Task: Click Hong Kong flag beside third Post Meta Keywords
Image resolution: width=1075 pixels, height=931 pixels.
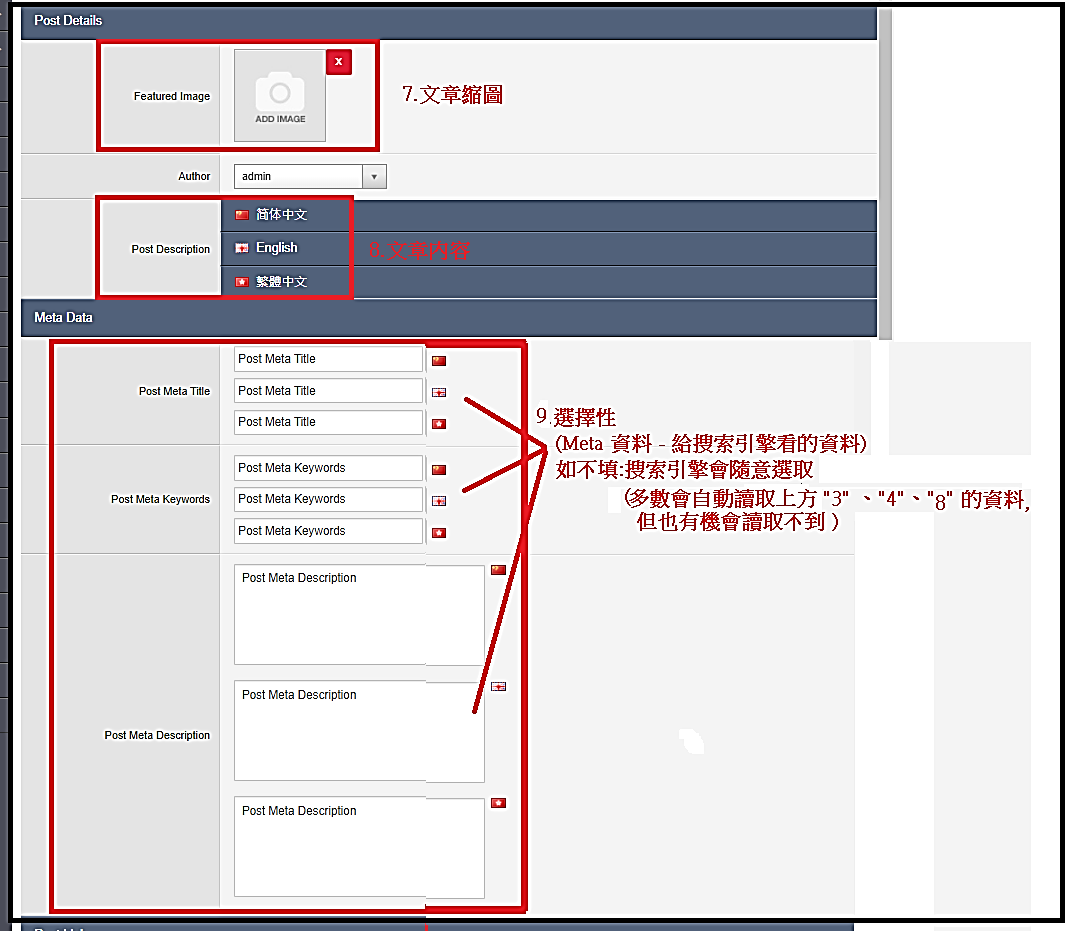Action: tap(439, 533)
